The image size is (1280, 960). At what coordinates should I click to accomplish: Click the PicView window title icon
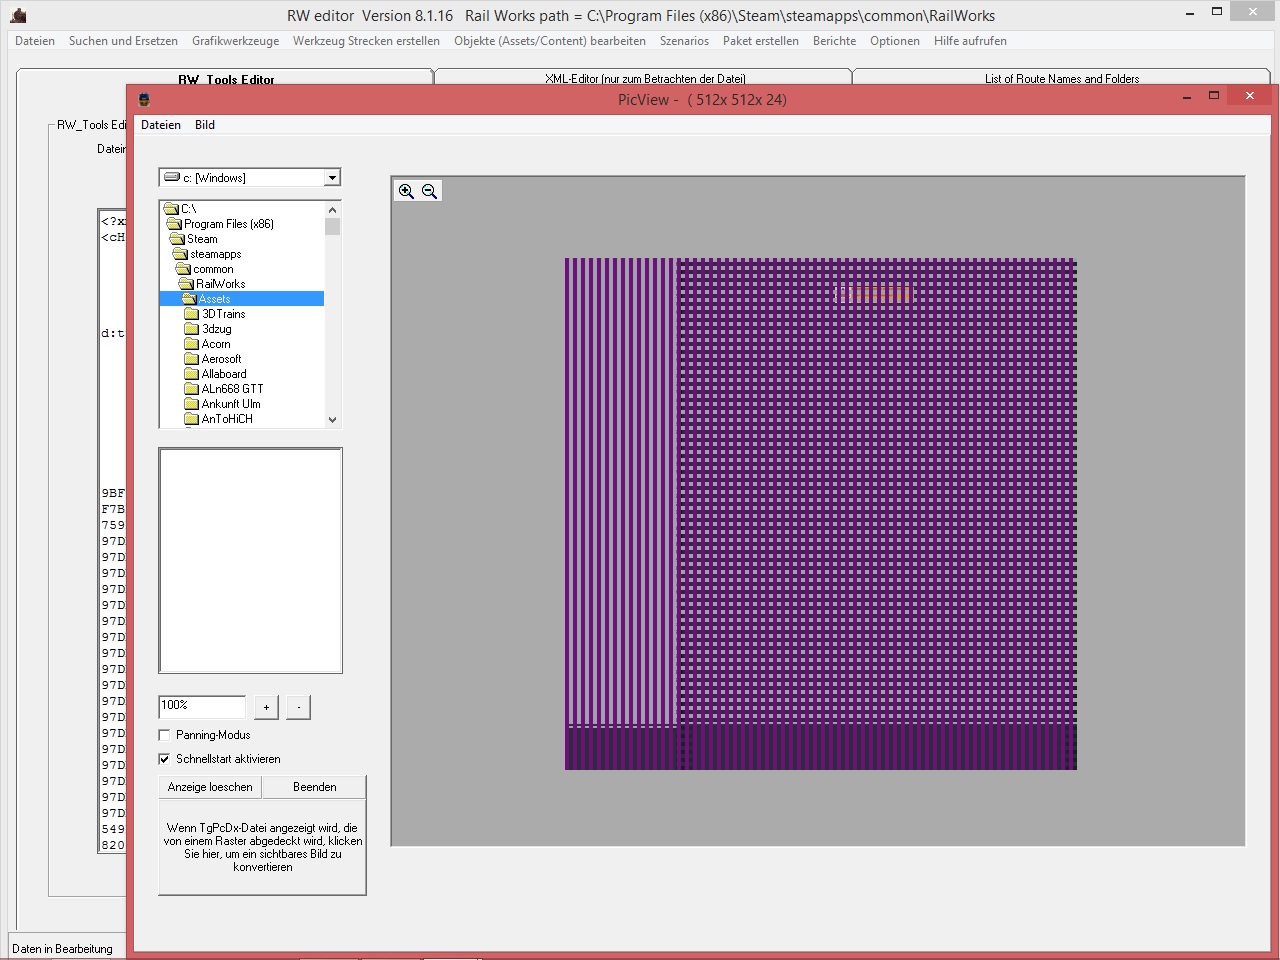144,99
